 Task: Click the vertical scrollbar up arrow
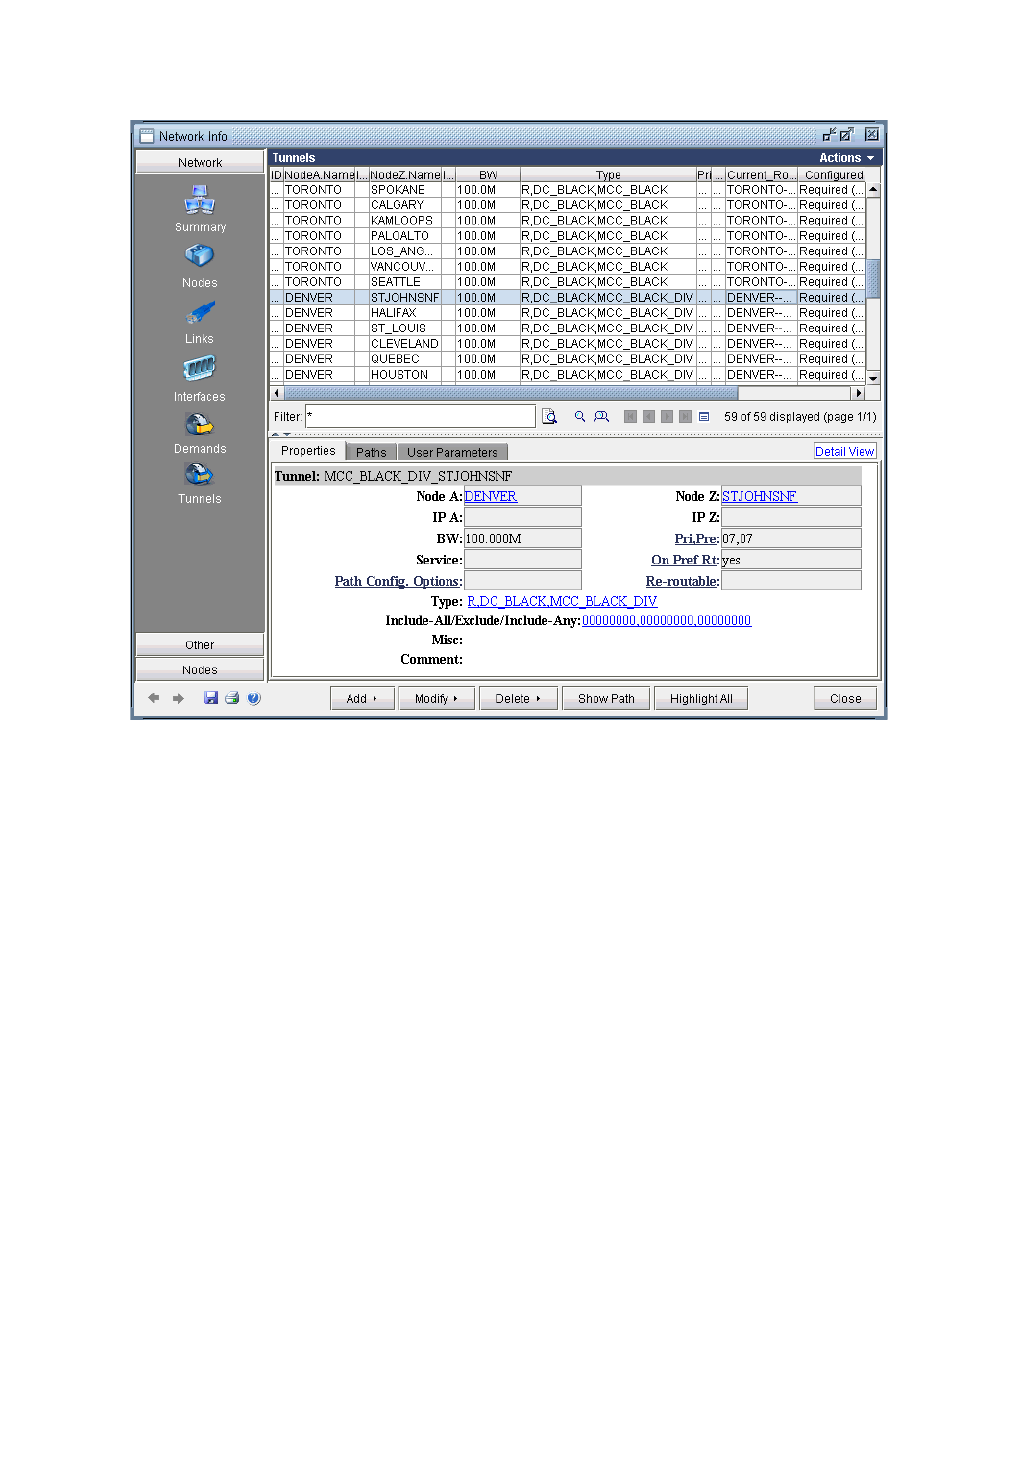[x=873, y=189]
